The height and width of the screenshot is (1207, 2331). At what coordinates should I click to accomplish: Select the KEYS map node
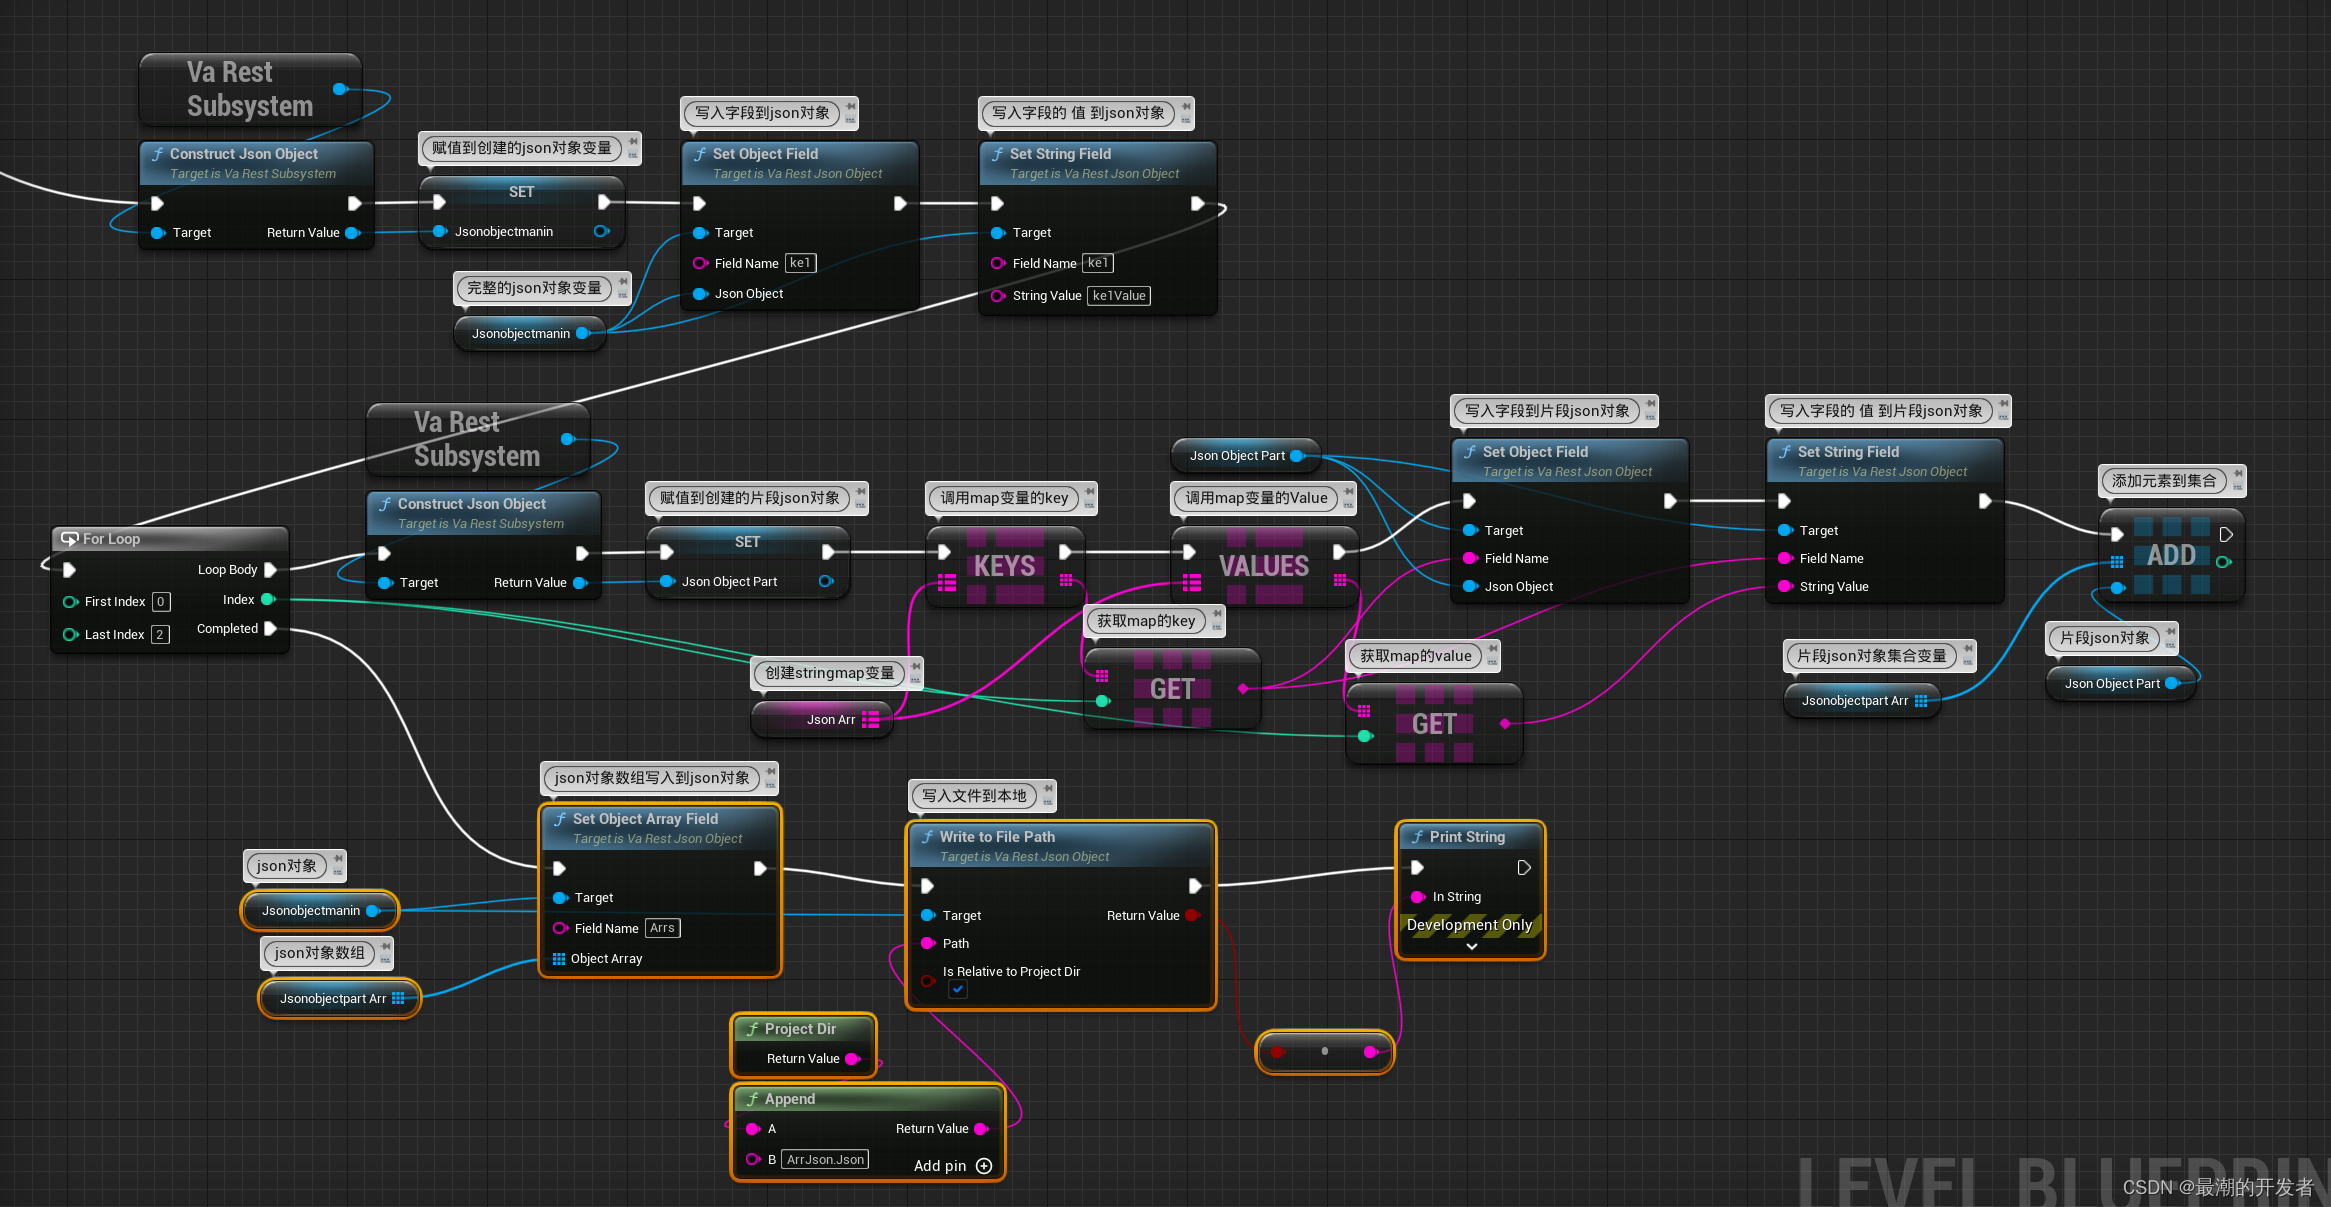(1005, 566)
